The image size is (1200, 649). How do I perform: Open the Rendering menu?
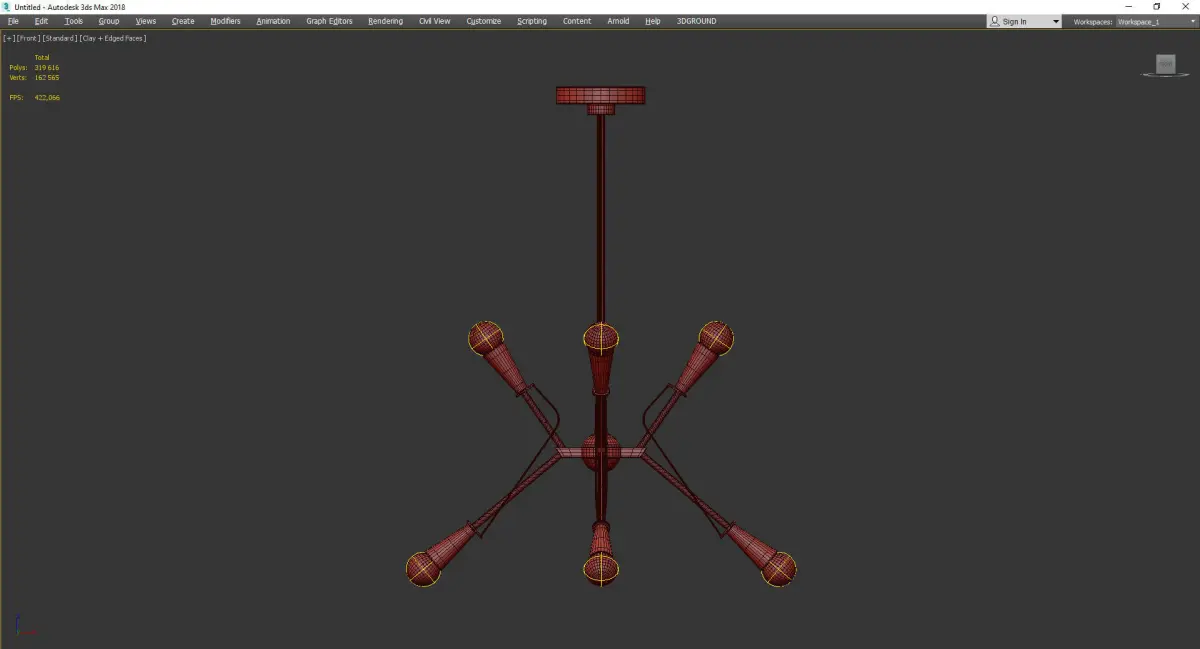pos(385,21)
